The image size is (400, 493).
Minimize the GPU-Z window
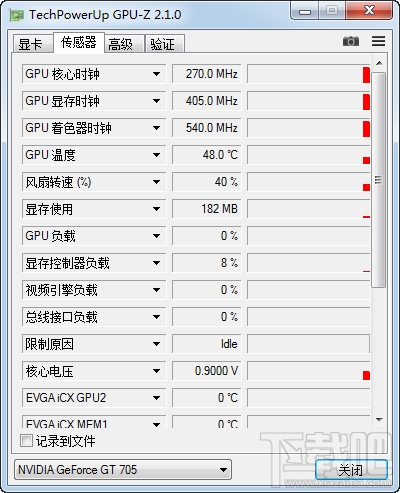pos(305,11)
